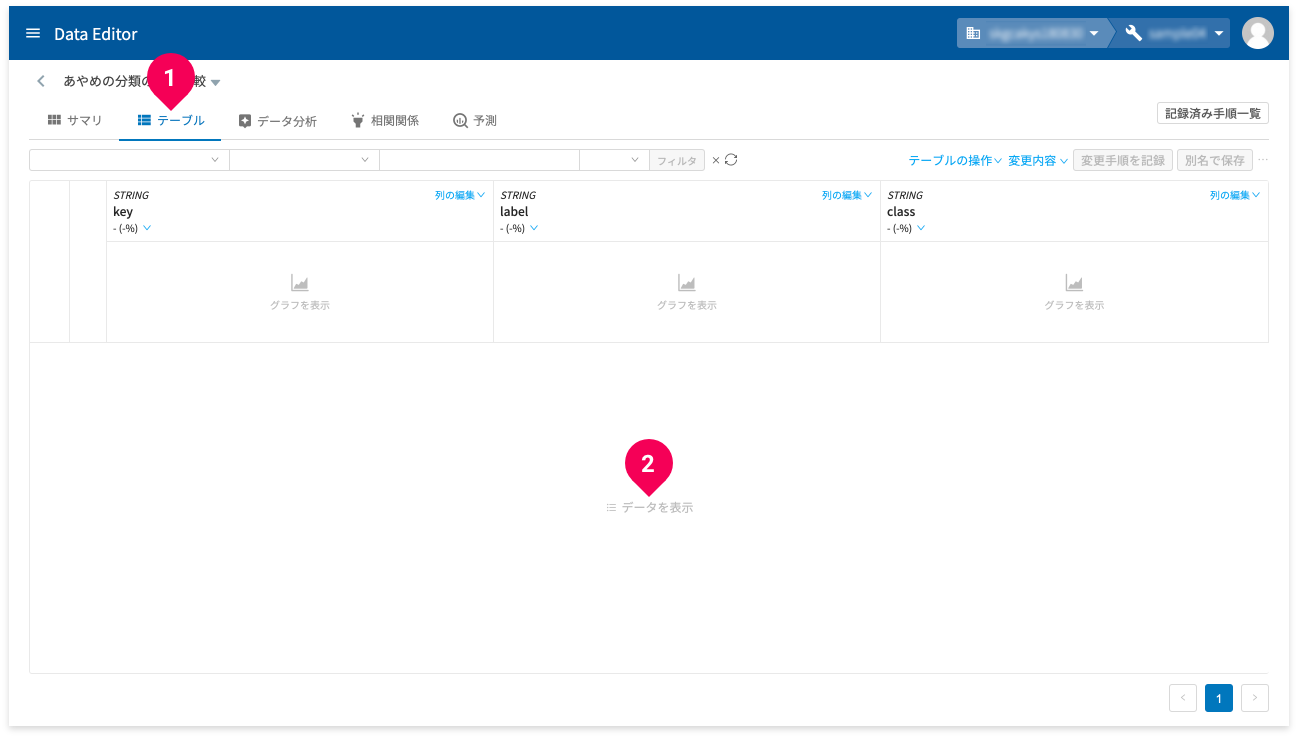Open 列の編集 for the key column
1298x738 pixels.
click(x=460, y=195)
